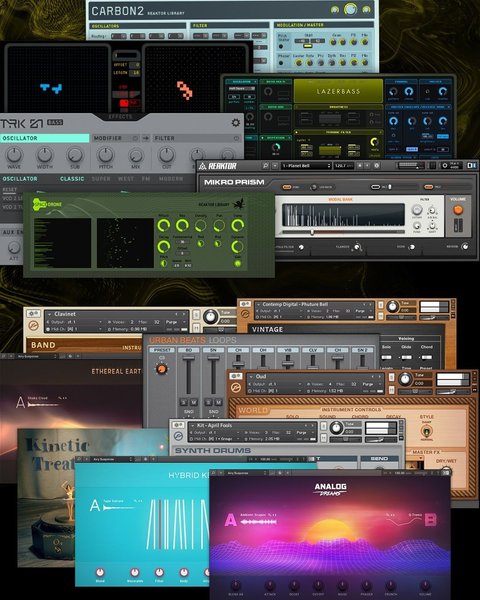Choose the MODERN oscillator mode in TRK-01
This screenshot has height=600, width=480.
click(x=171, y=179)
